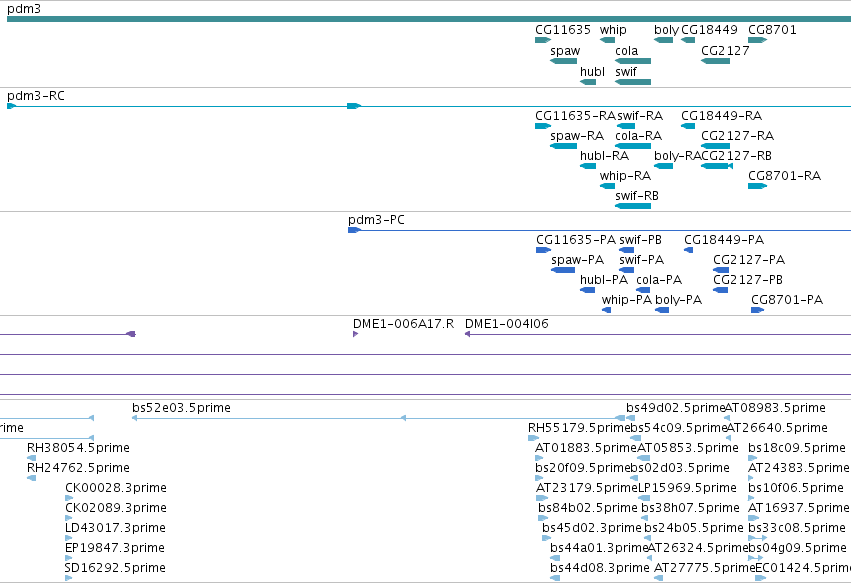851x583 pixels.
Task: Select the pdm3 gene bar
Action: pos(429,19)
